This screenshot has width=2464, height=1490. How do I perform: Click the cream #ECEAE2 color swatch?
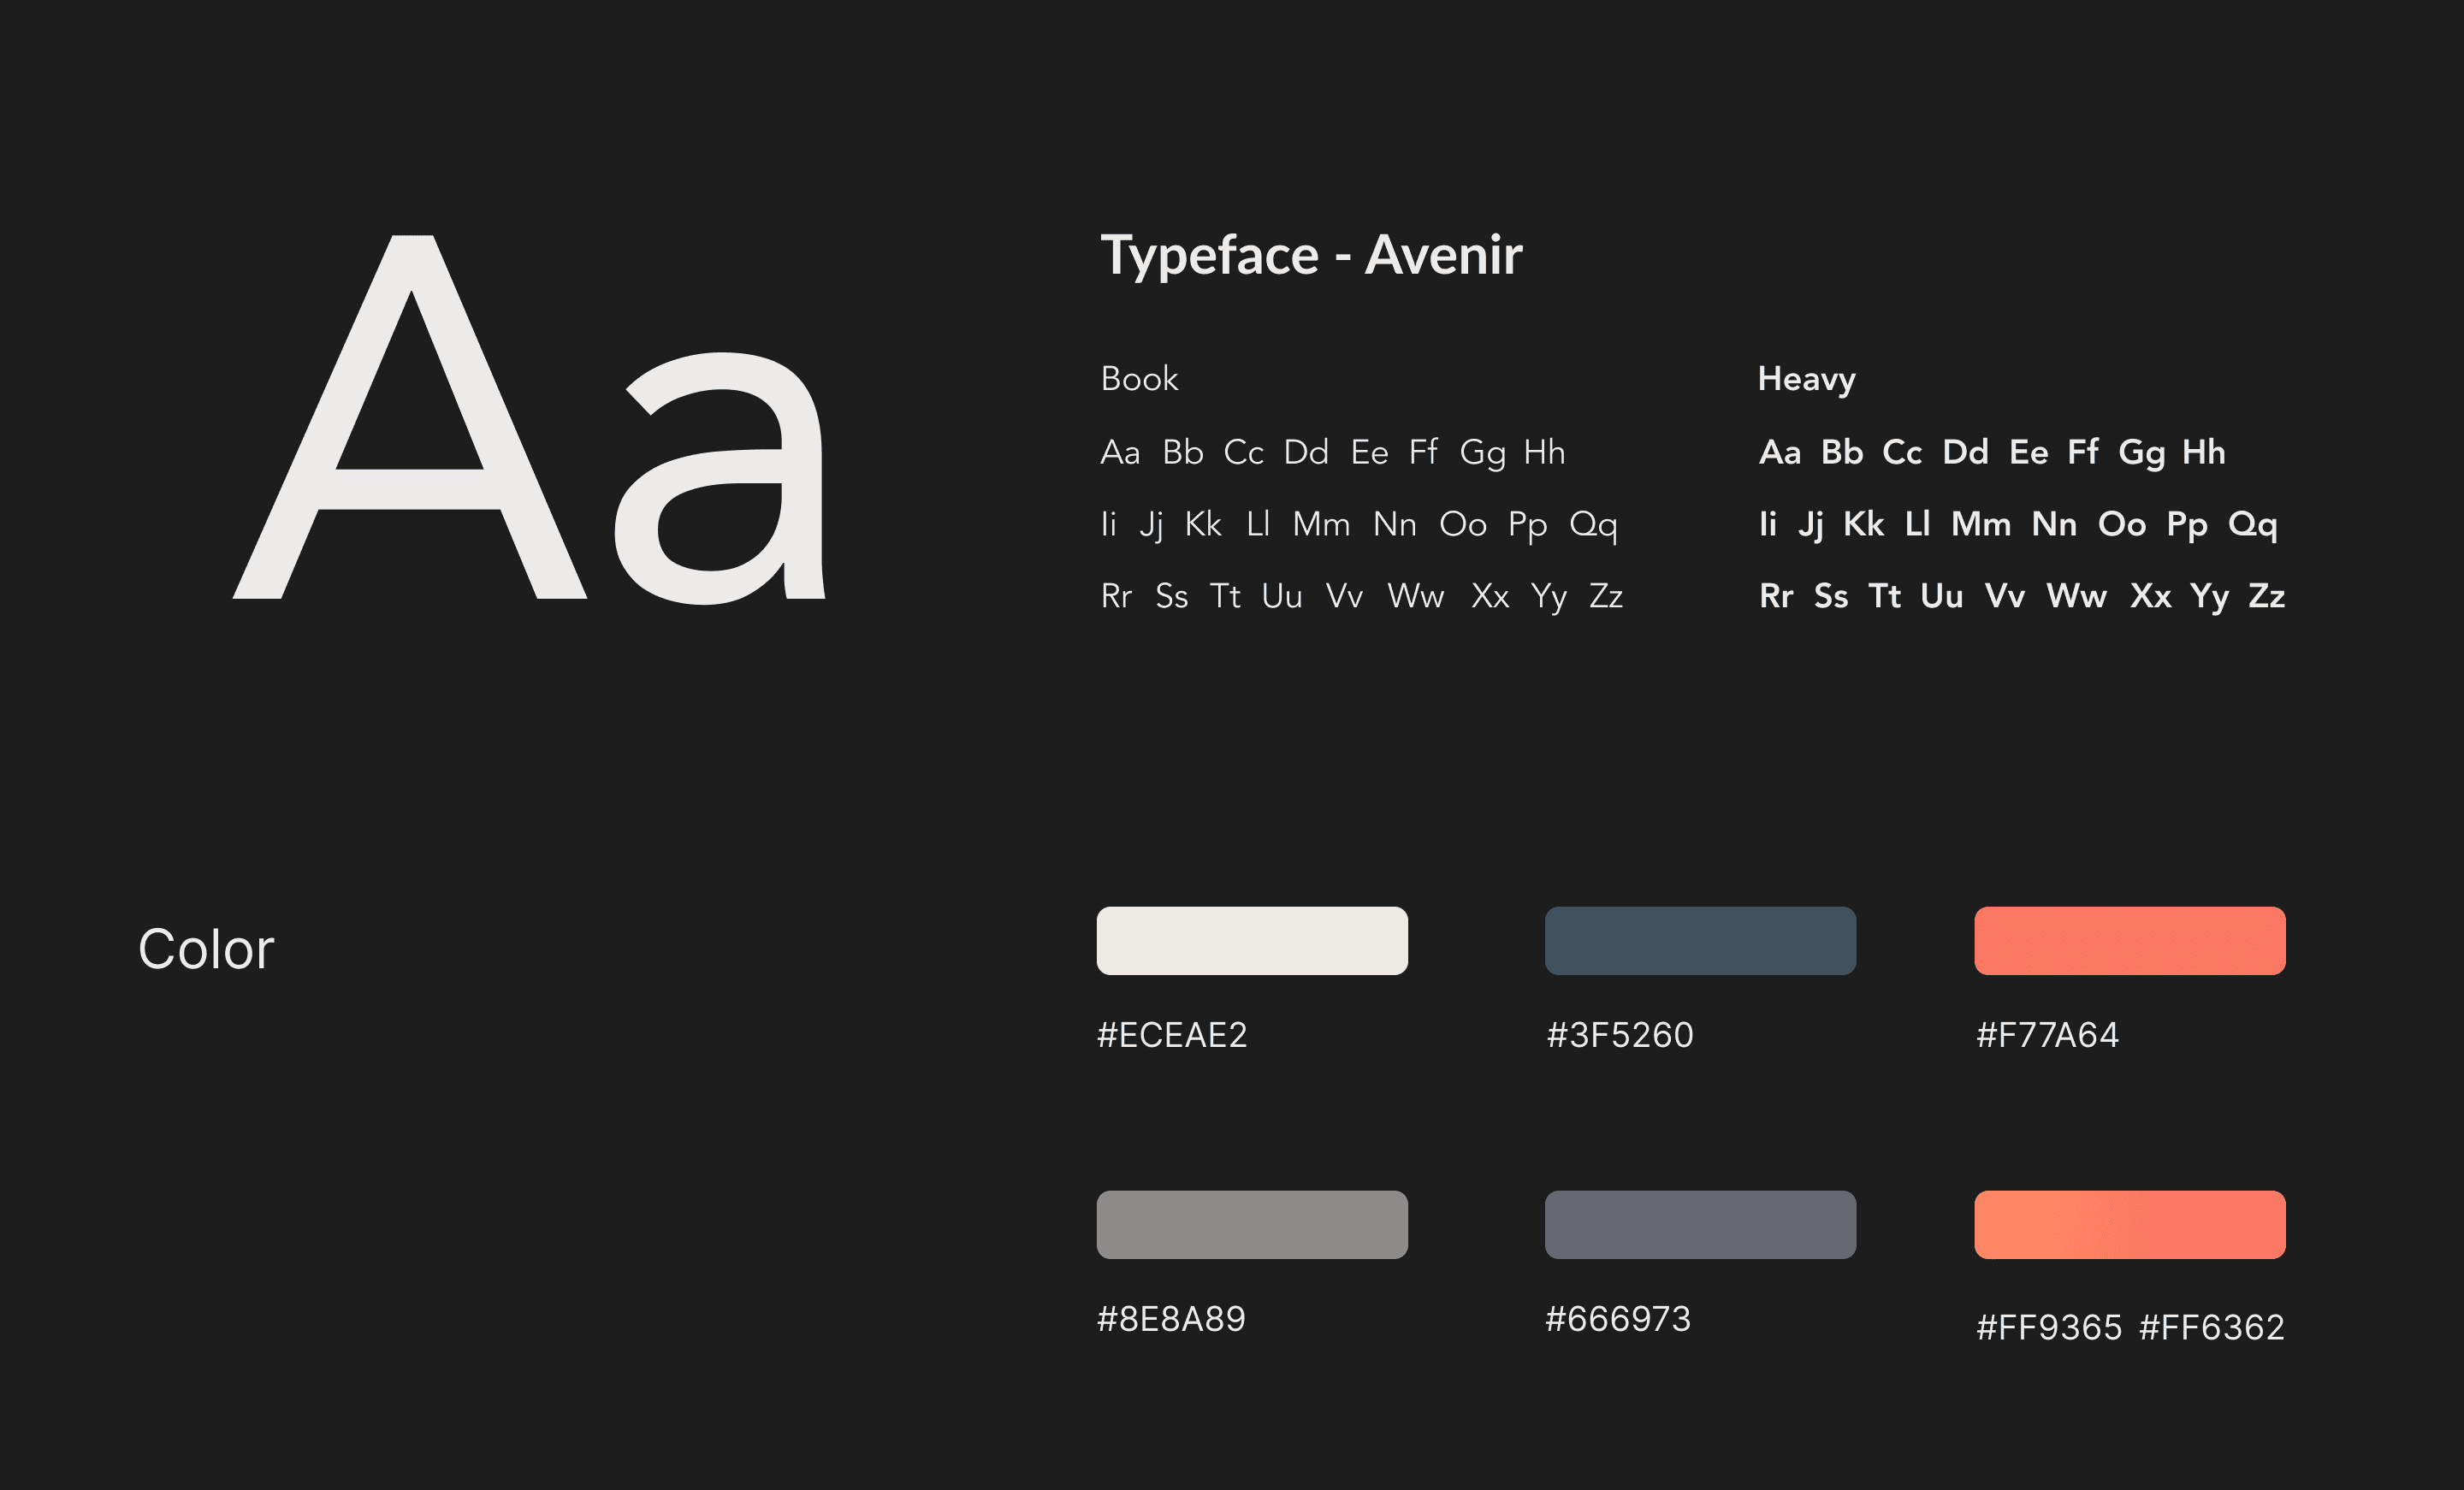point(1251,940)
